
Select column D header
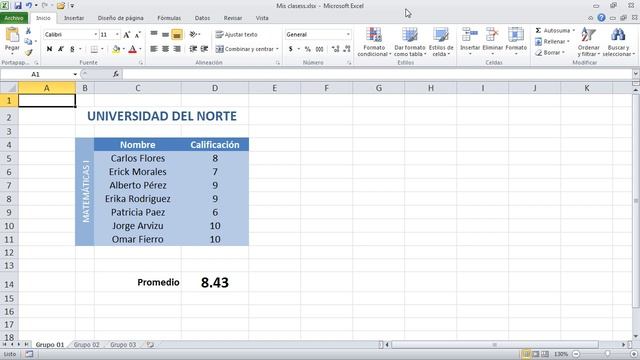click(215, 88)
